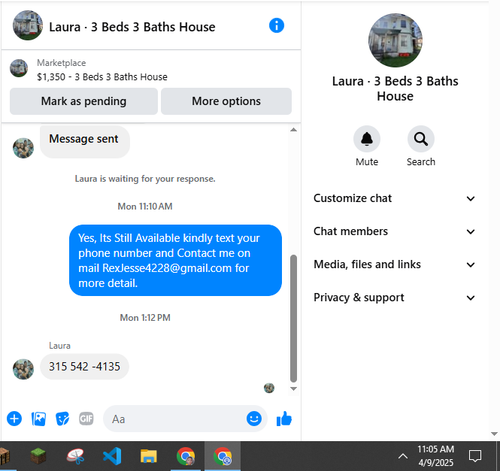Choose a sticker from sticker icon

pyautogui.click(x=62, y=419)
